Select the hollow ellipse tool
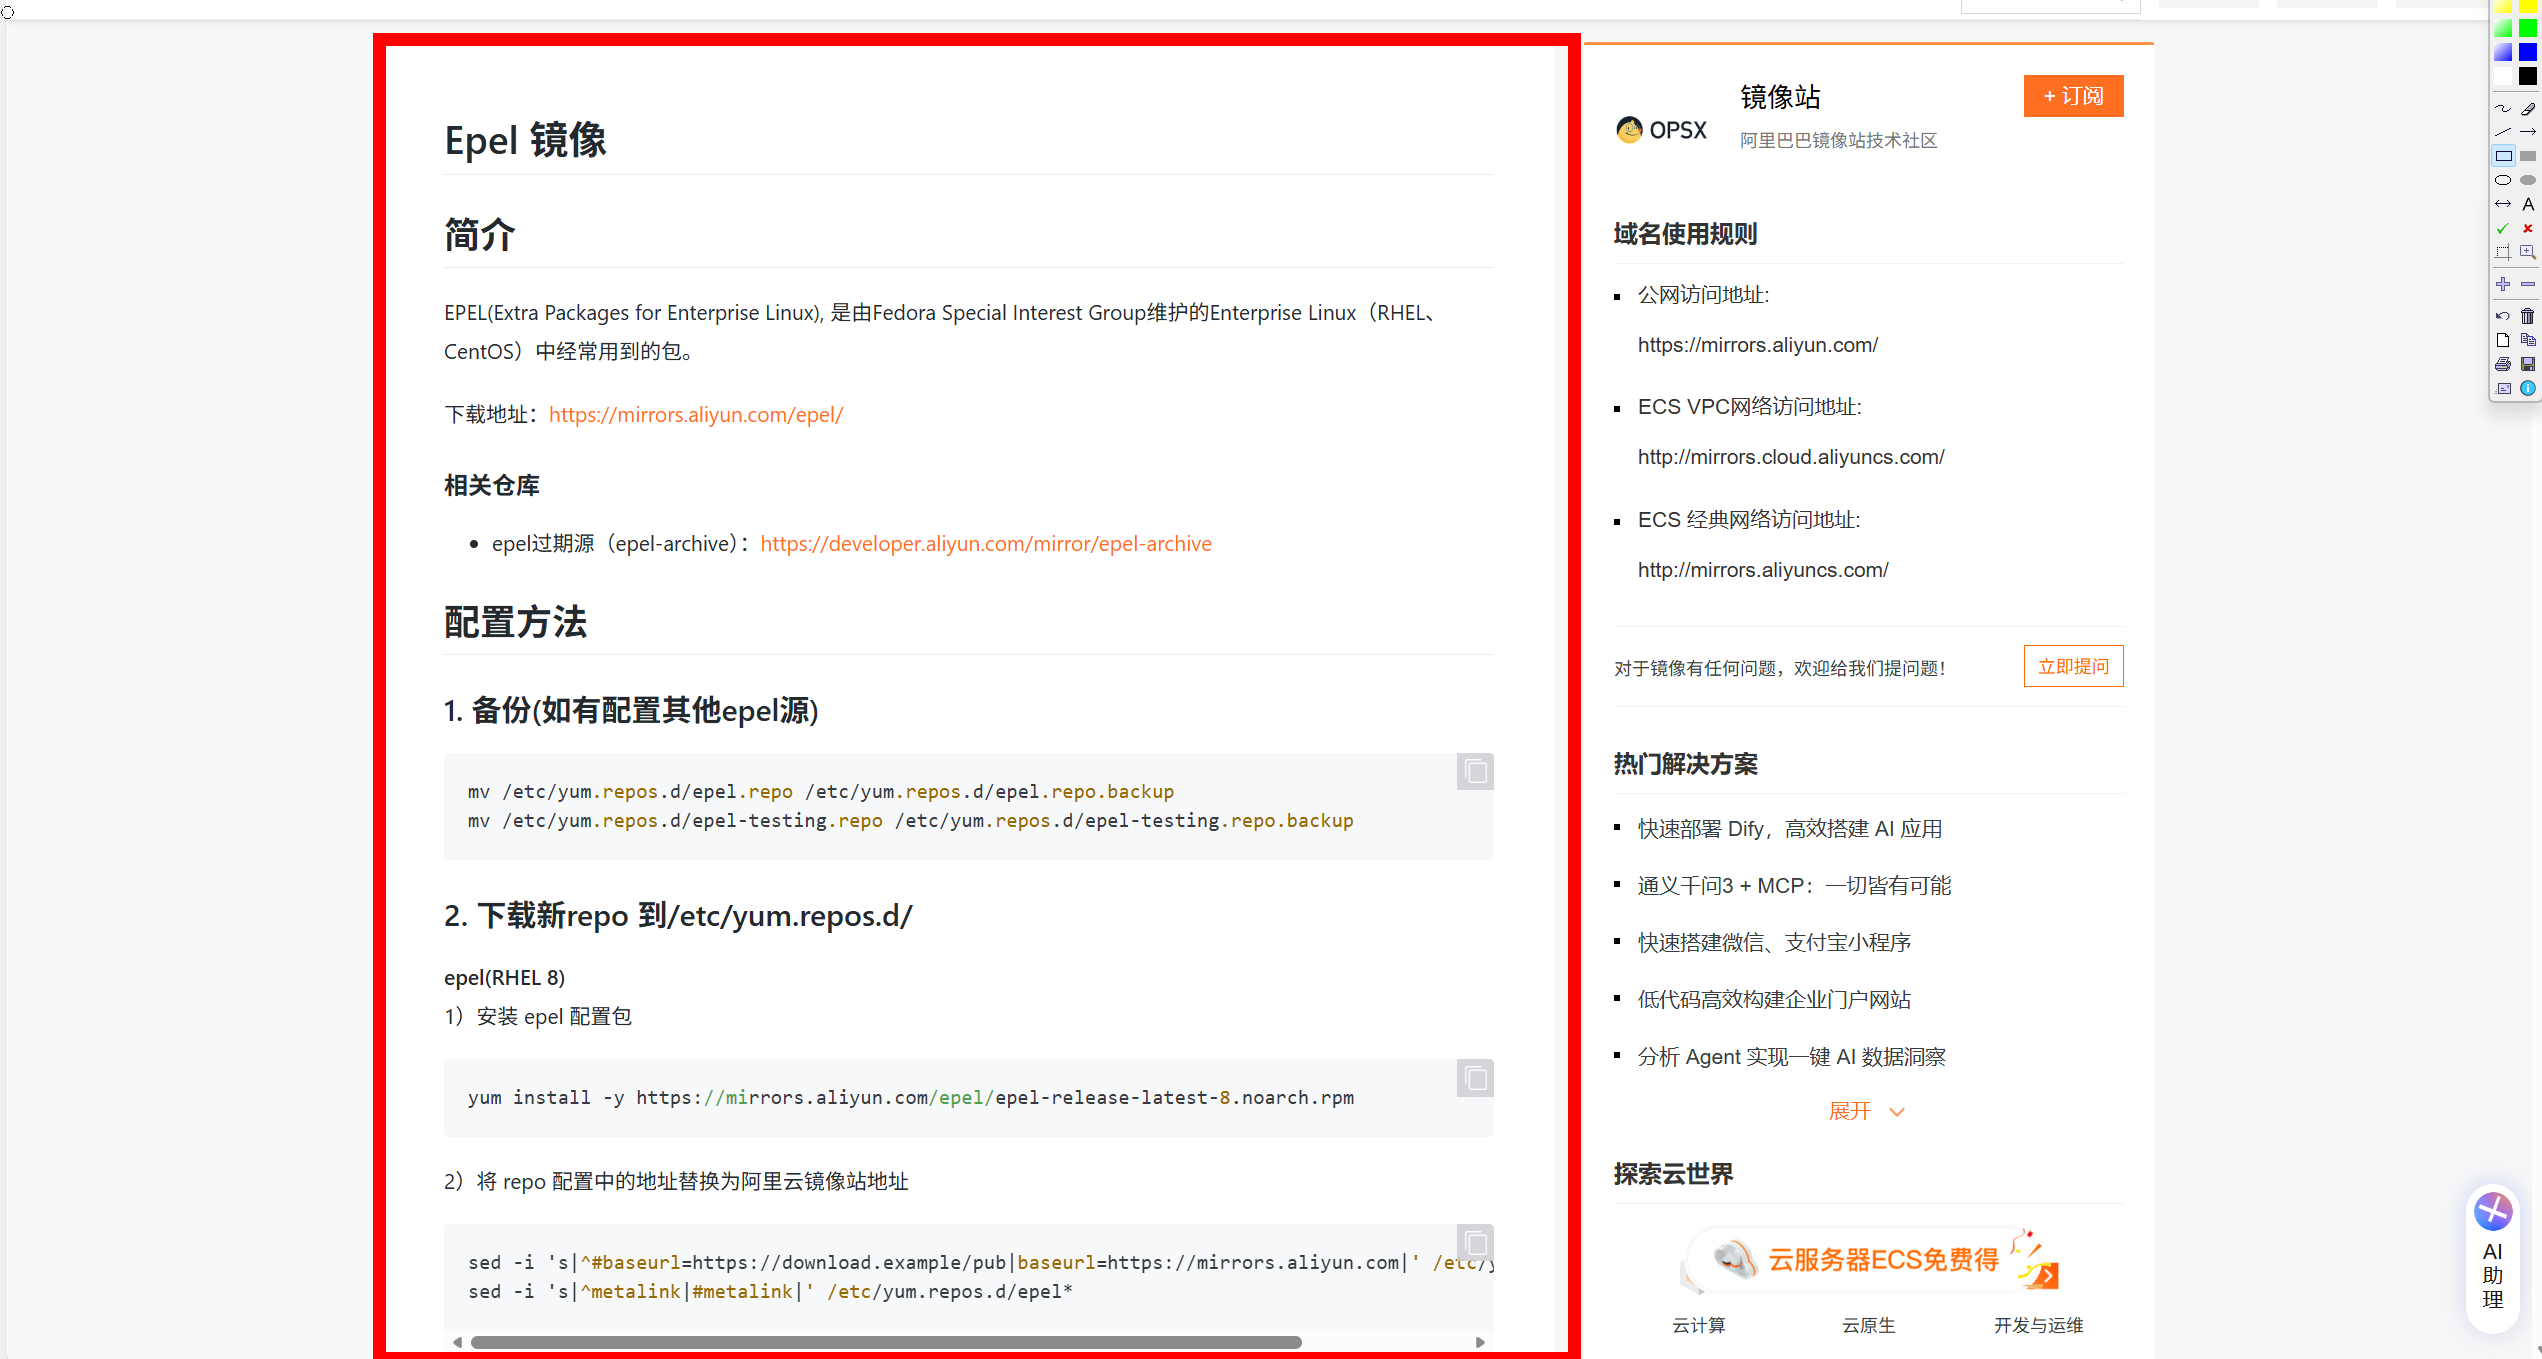Image resolution: width=2542 pixels, height=1359 pixels. (x=2502, y=180)
